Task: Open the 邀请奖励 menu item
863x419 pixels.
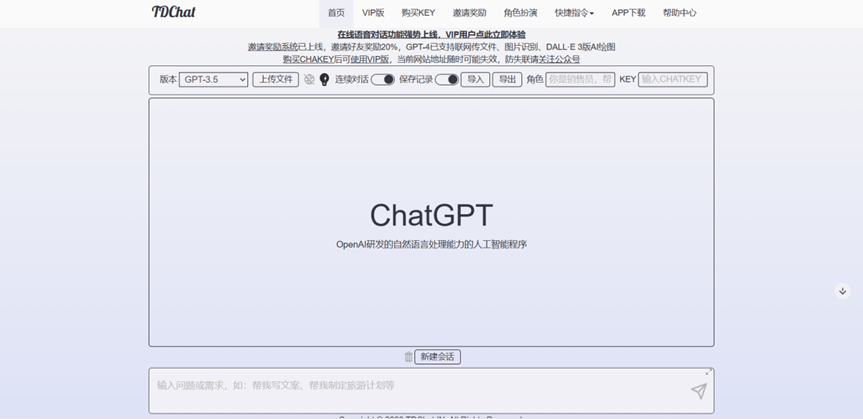Action: (x=469, y=13)
